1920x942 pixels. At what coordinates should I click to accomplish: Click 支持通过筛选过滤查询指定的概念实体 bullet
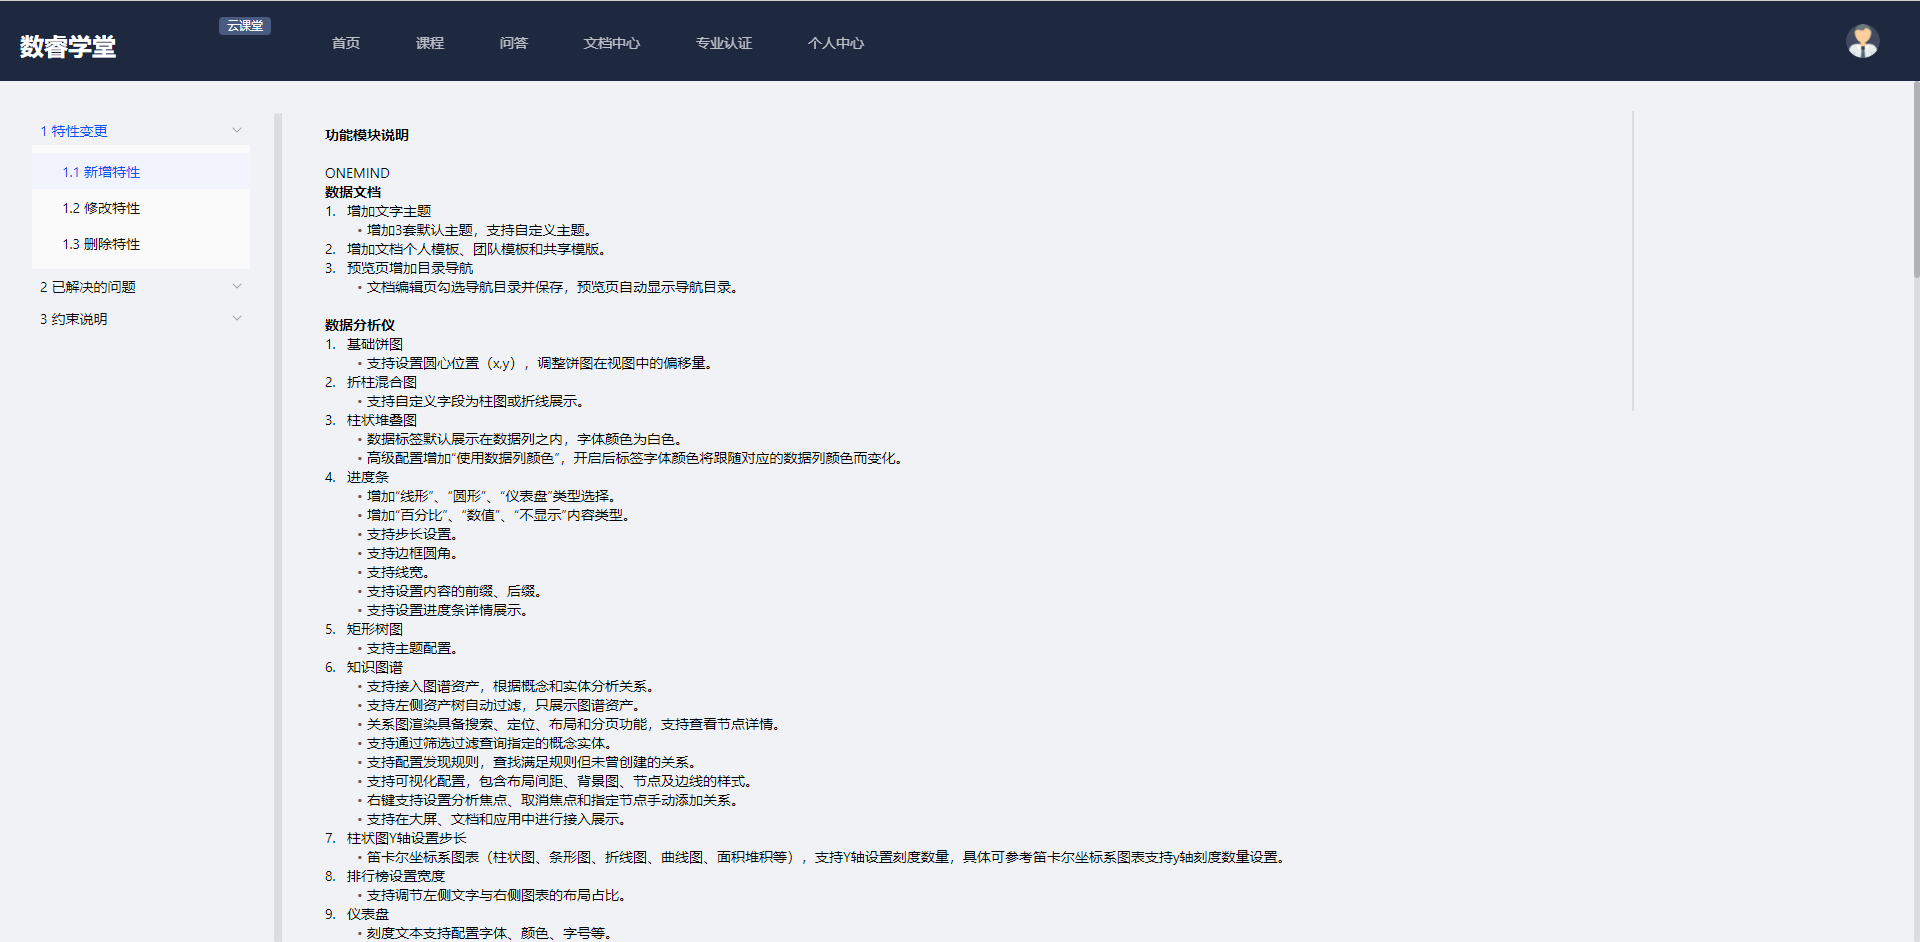[x=489, y=743]
